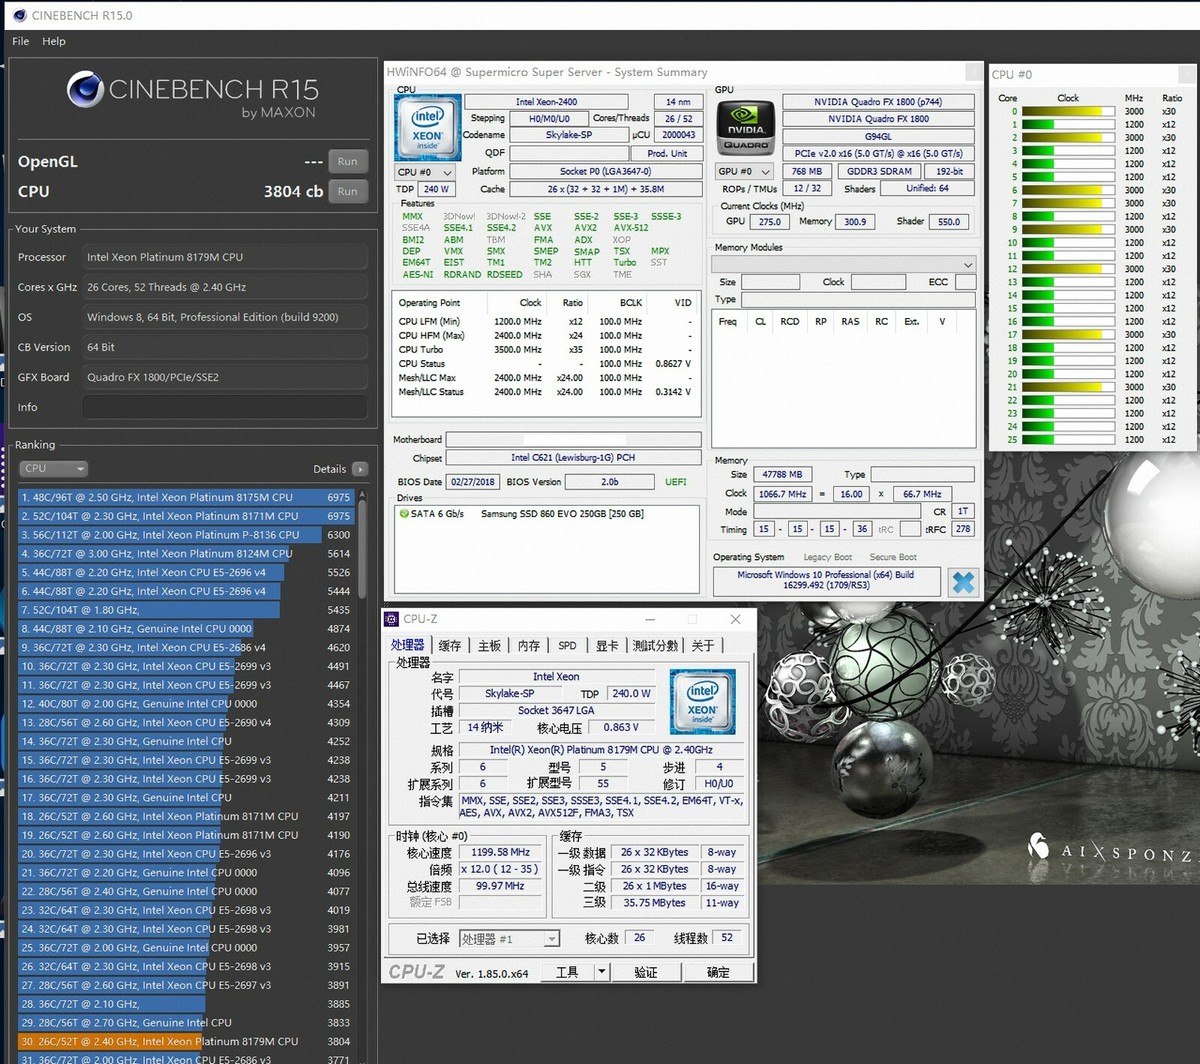Click the NVIDIA Quadro FX 1800 (p744) field
1200x1064 pixels.
(877, 102)
